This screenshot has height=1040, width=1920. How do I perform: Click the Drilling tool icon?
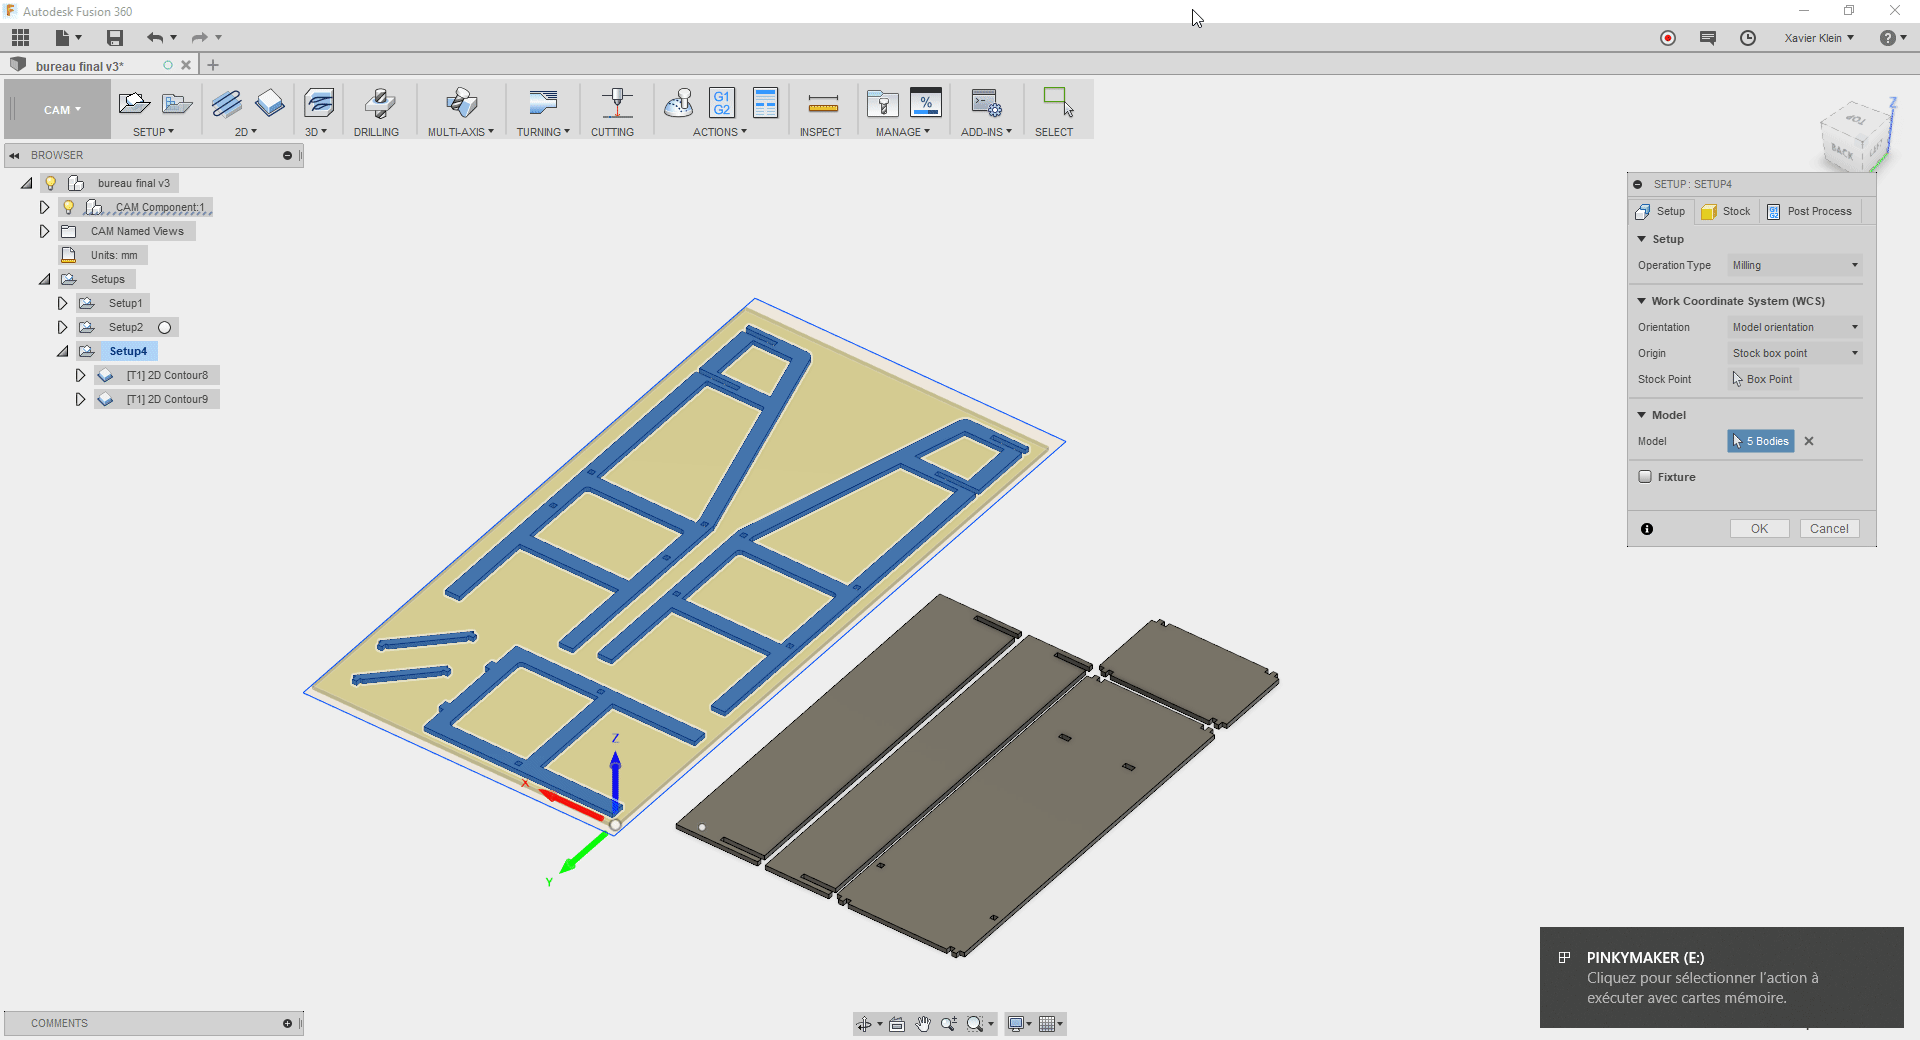tap(377, 104)
